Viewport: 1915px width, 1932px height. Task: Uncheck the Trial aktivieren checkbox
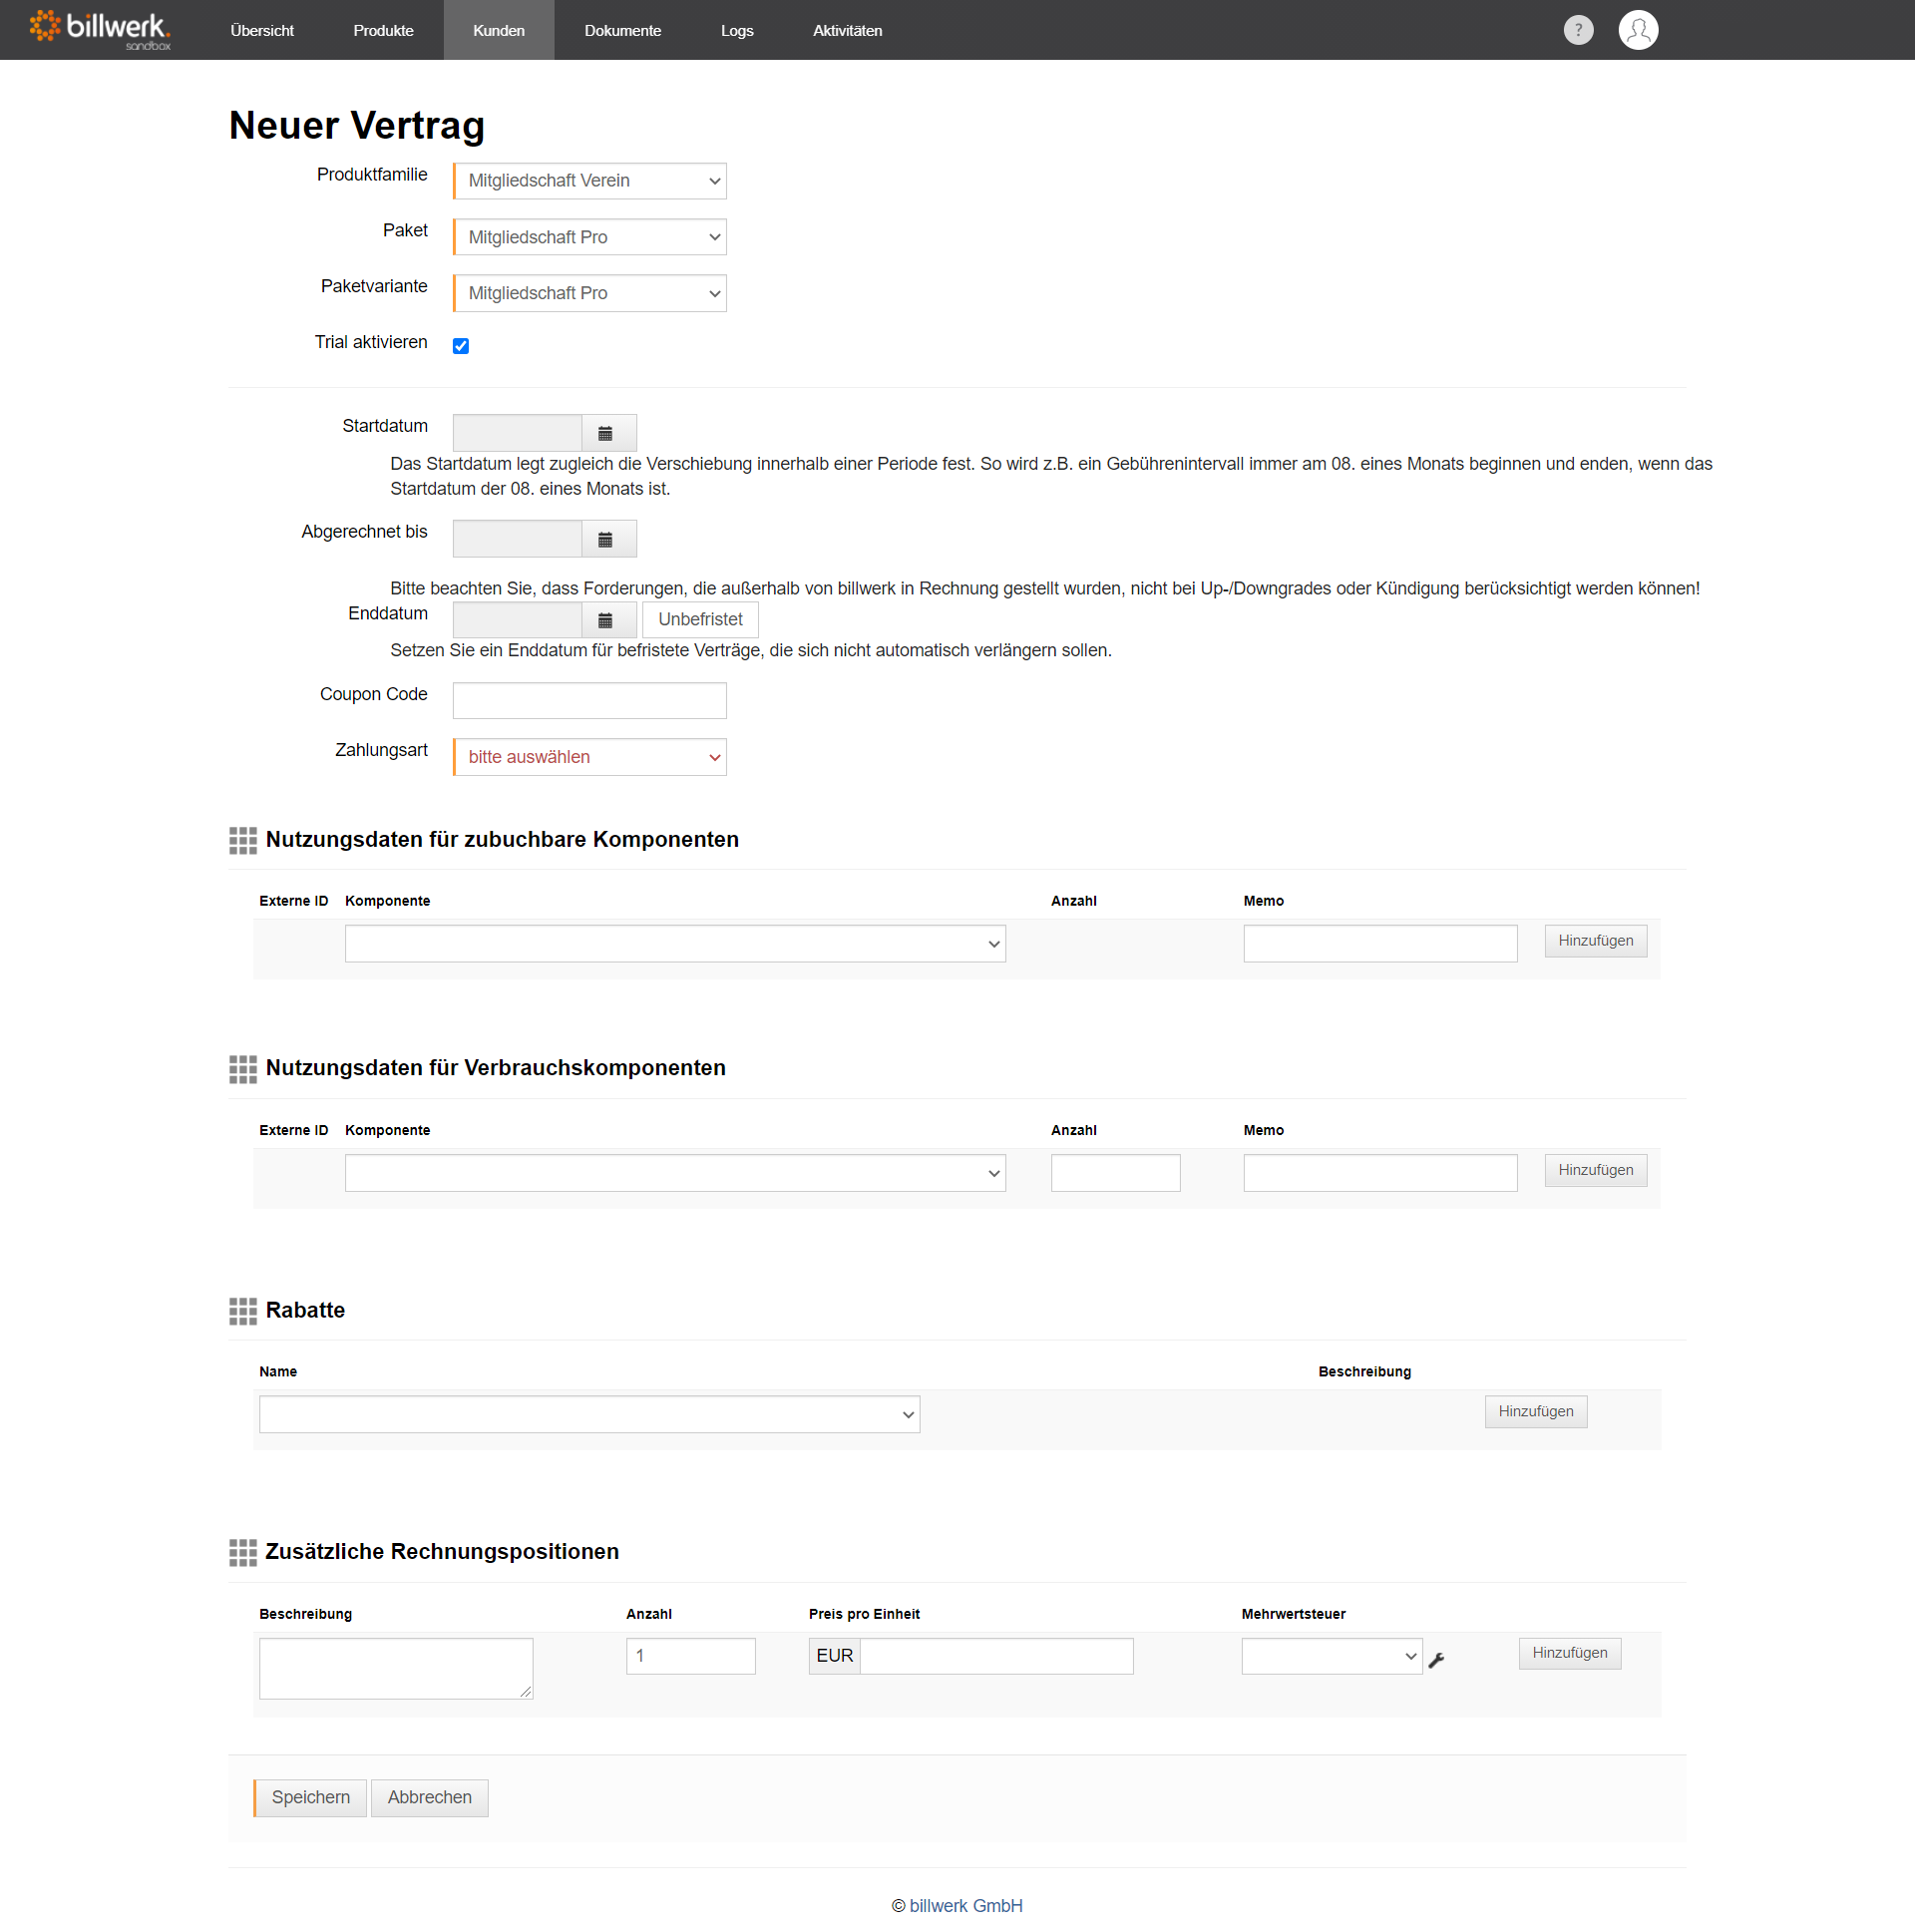pos(461,346)
